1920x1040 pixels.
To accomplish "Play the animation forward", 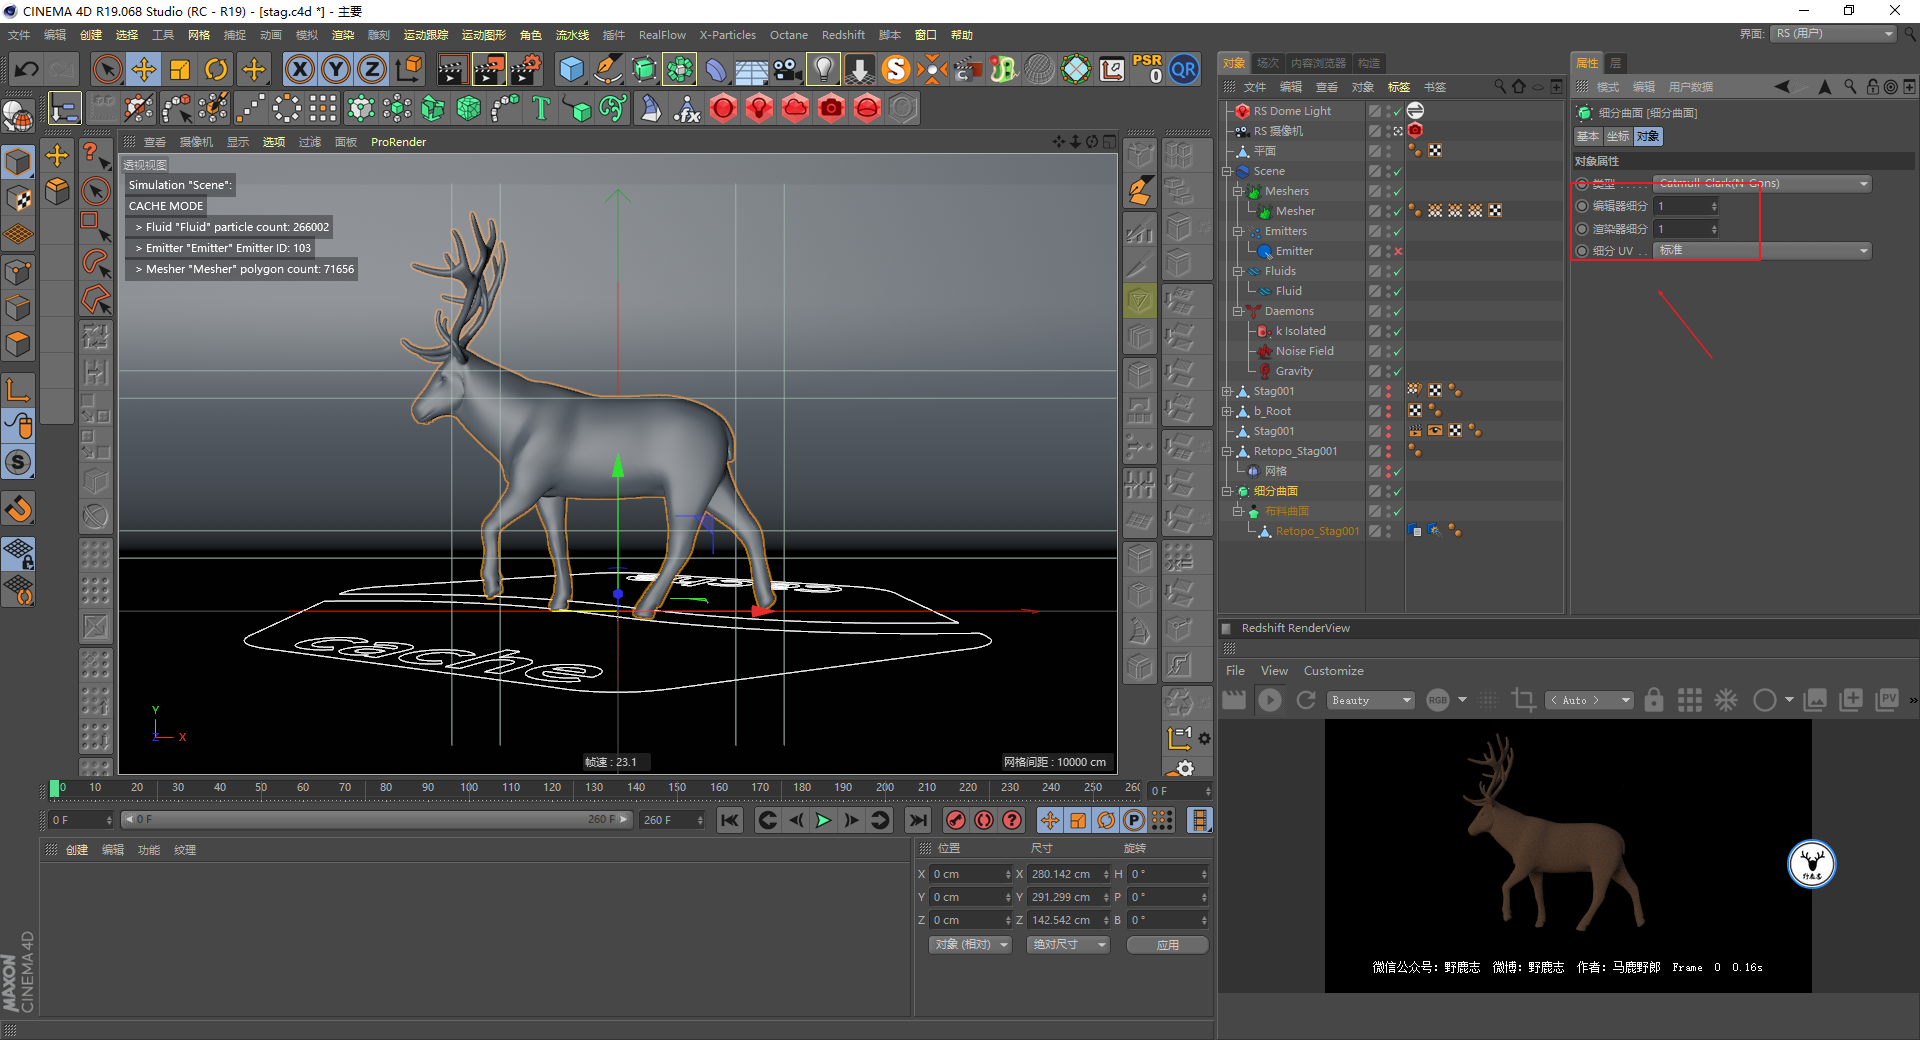I will (x=823, y=820).
